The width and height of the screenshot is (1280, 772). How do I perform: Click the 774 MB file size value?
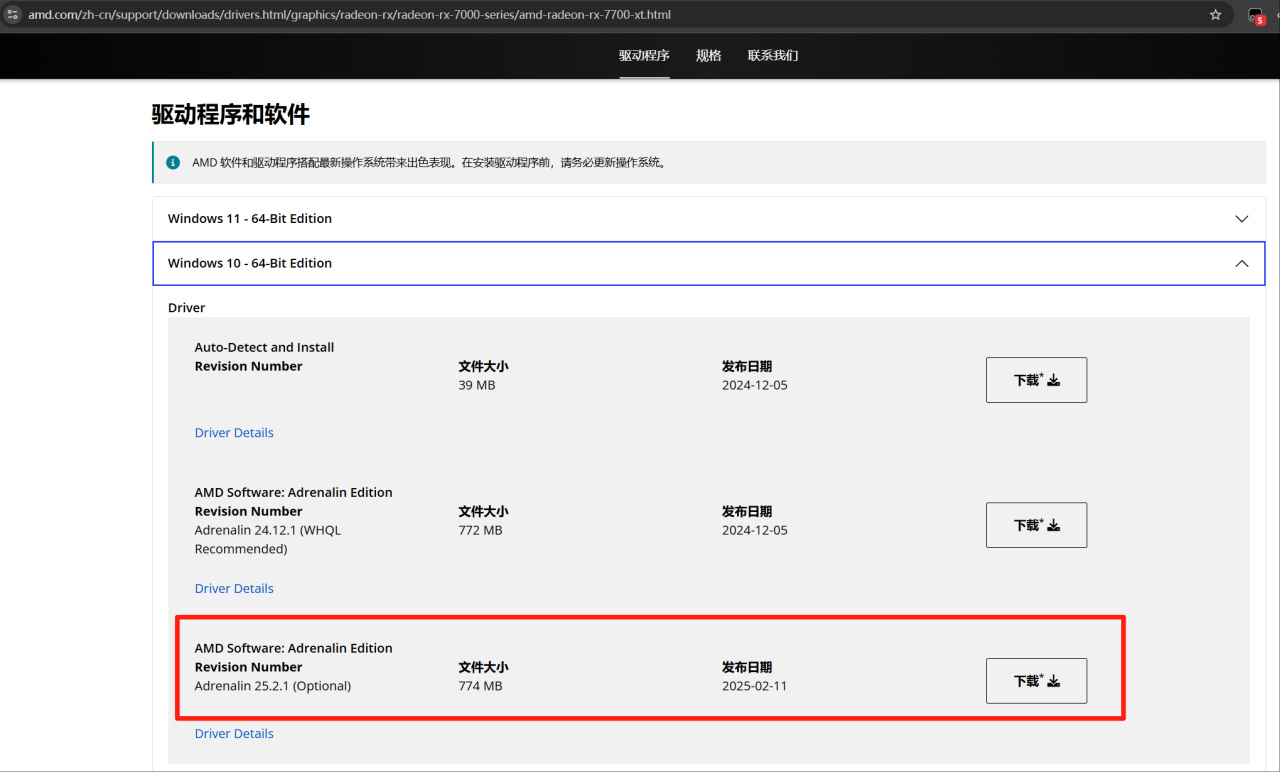pos(481,686)
